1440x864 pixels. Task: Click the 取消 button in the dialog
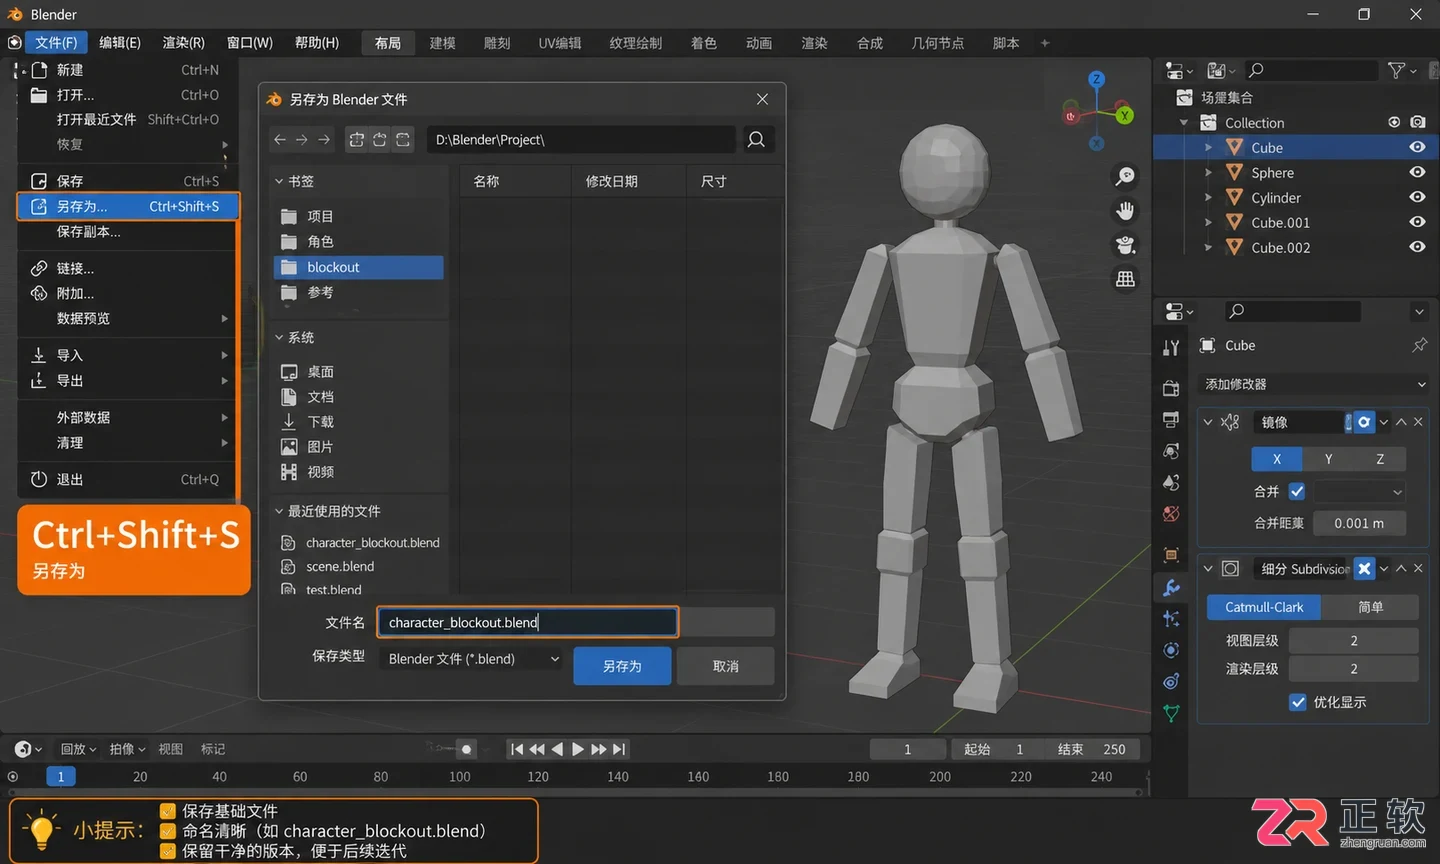pos(726,666)
